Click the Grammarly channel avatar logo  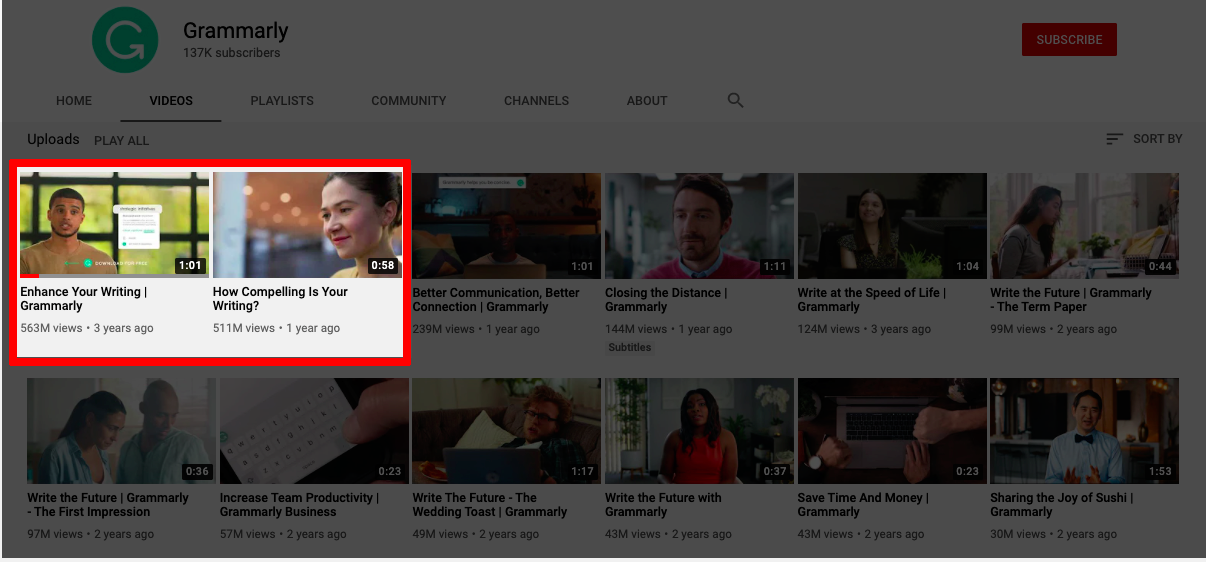[125, 40]
